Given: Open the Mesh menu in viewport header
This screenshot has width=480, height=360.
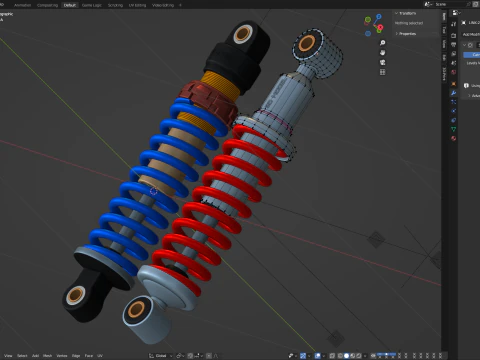Looking at the screenshot, I should coord(47,356).
